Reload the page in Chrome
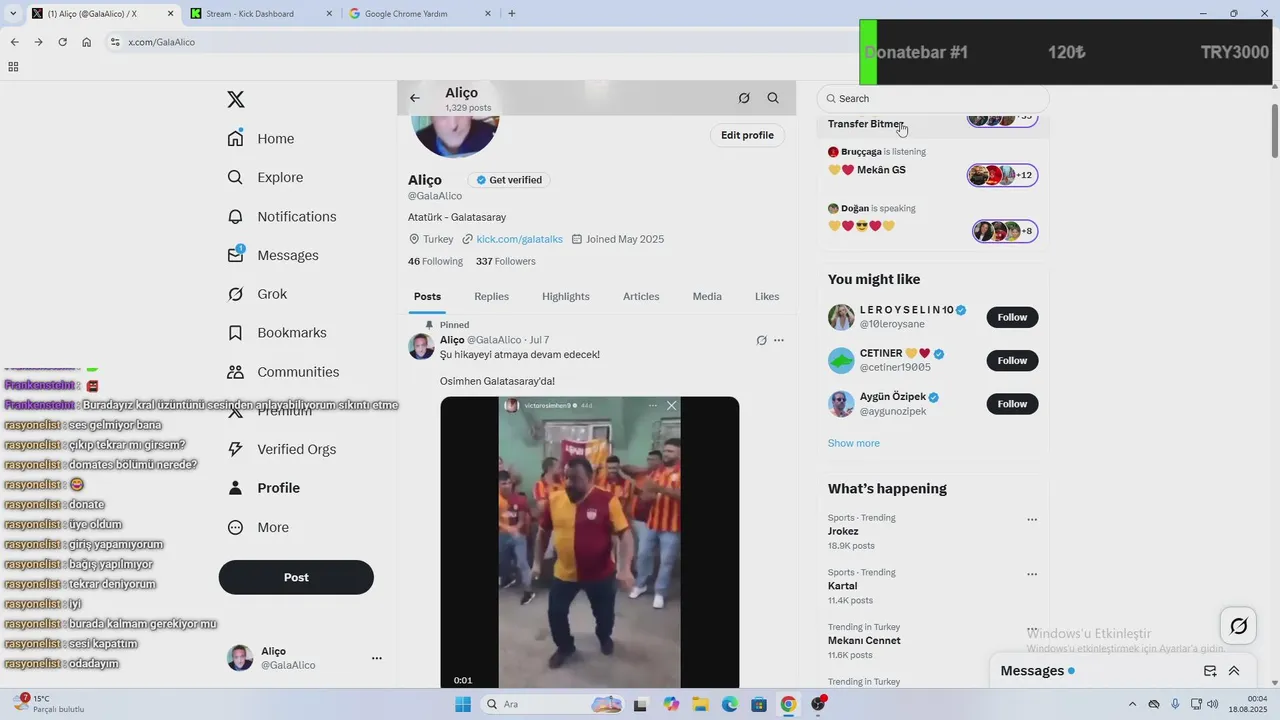 coord(62,42)
